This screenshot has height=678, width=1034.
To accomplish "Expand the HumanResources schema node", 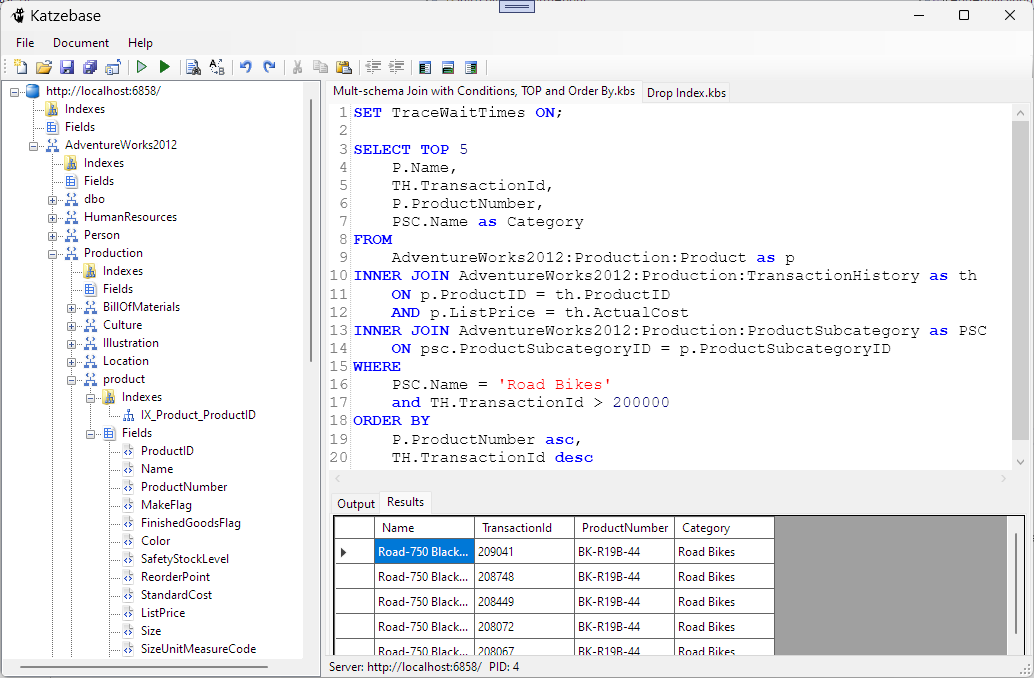I will click(x=54, y=217).
